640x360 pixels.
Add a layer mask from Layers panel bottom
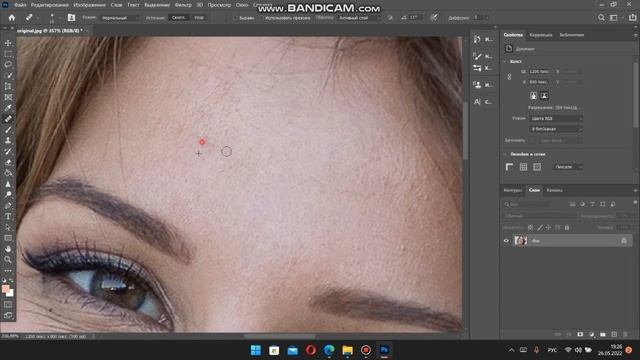click(x=580, y=334)
